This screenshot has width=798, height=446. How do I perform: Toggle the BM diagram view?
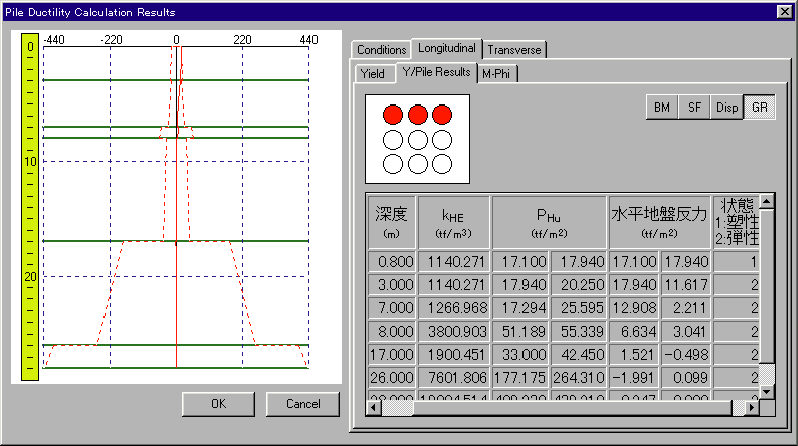[662, 108]
